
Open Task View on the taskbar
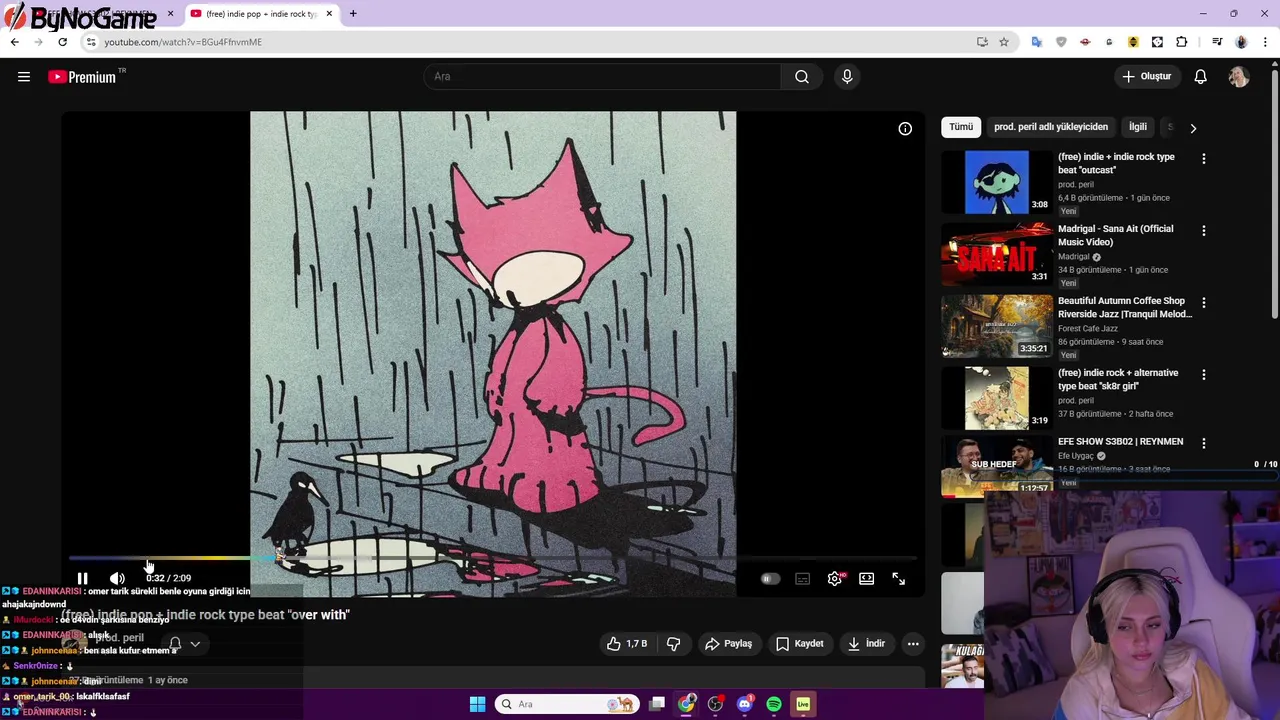[657, 704]
